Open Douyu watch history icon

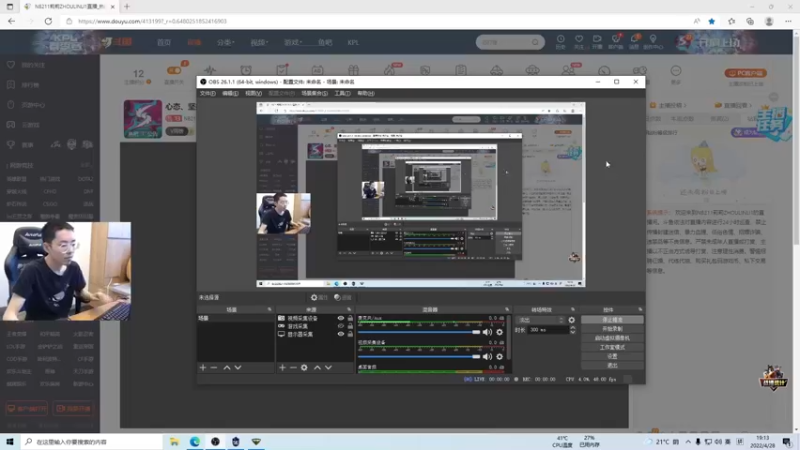pos(560,39)
